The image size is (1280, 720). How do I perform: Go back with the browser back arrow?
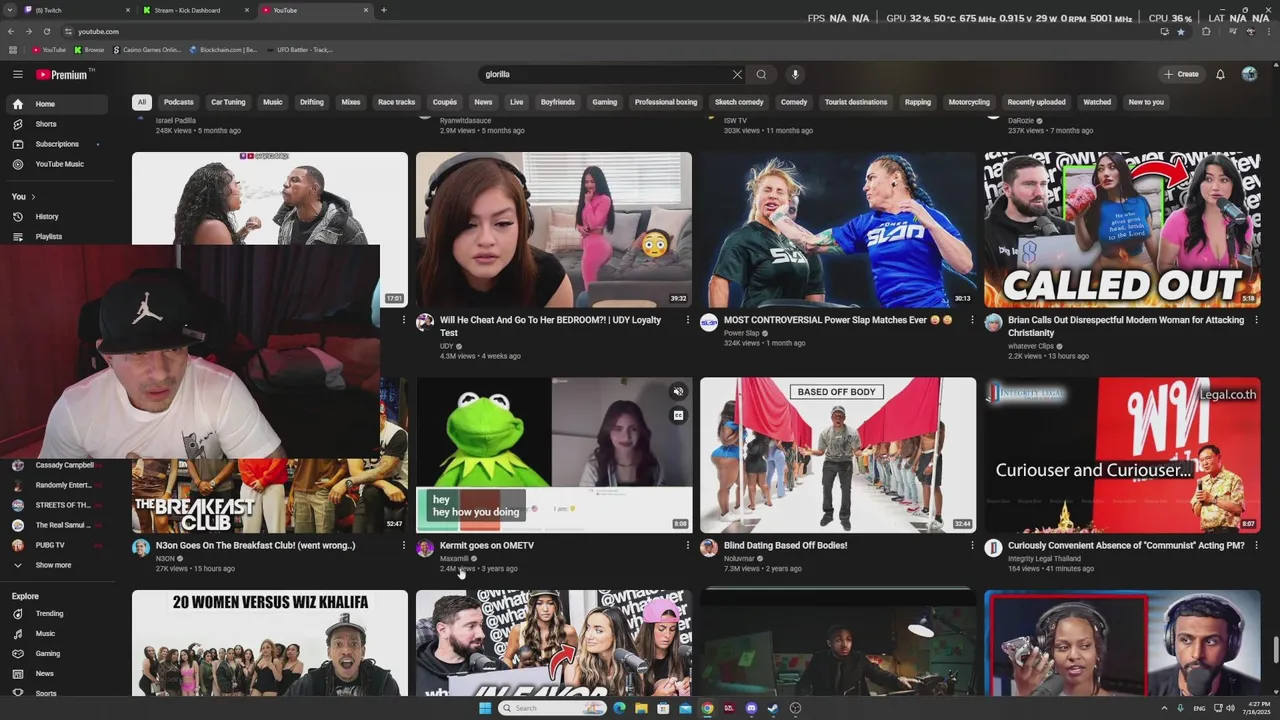[x=11, y=31]
